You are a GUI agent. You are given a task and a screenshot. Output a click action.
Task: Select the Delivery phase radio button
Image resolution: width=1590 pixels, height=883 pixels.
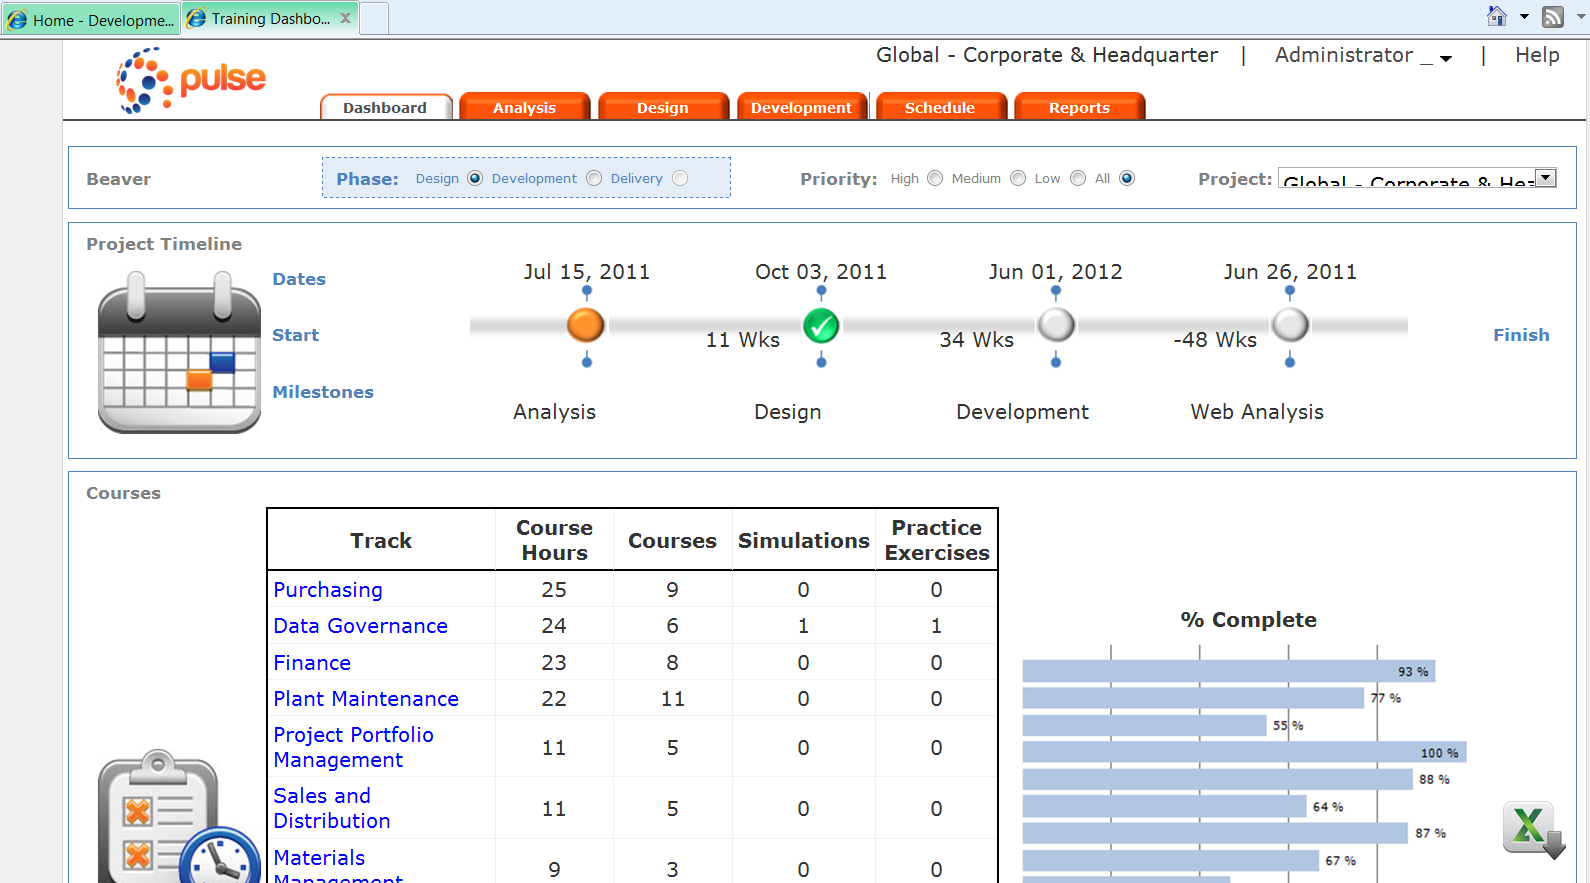pos(680,178)
